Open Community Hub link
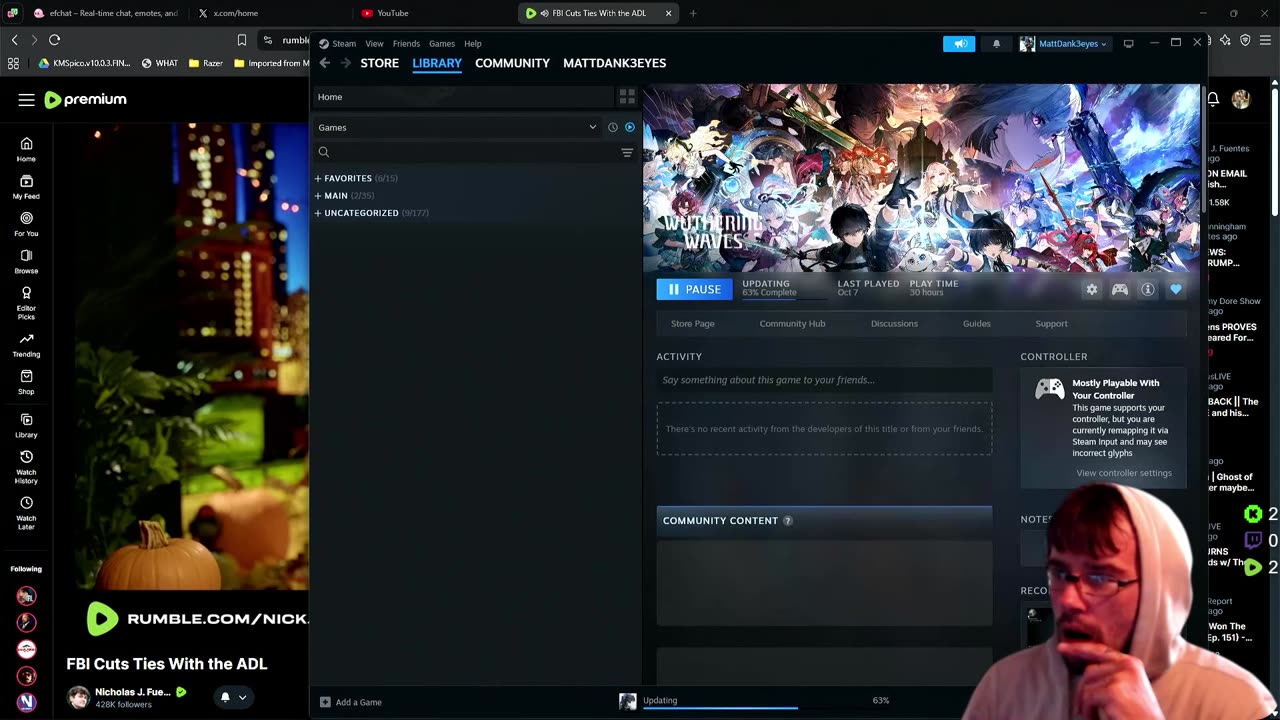1280x720 pixels. pyautogui.click(x=792, y=324)
